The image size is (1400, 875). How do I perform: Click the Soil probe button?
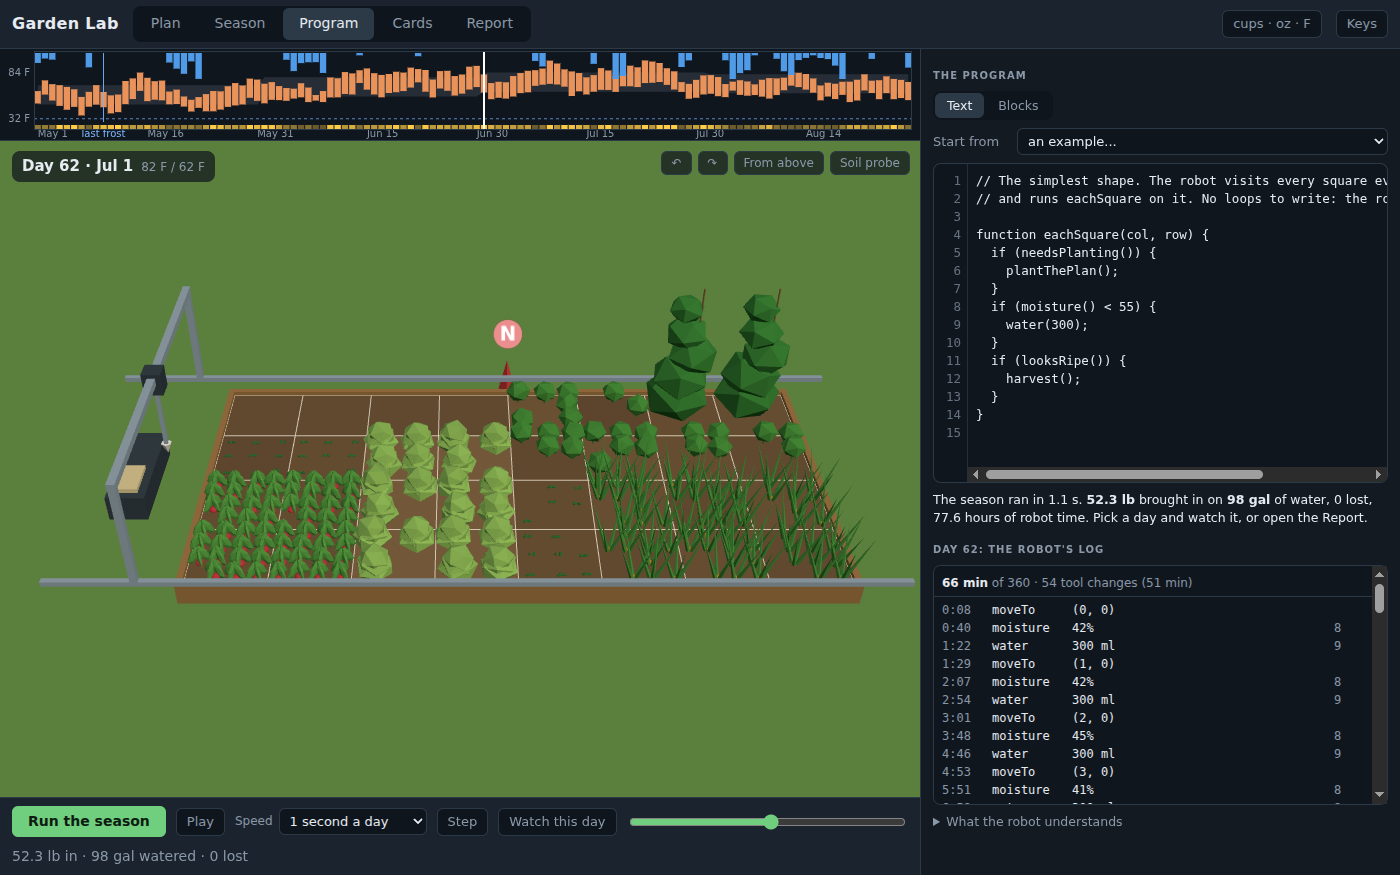click(869, 163)
